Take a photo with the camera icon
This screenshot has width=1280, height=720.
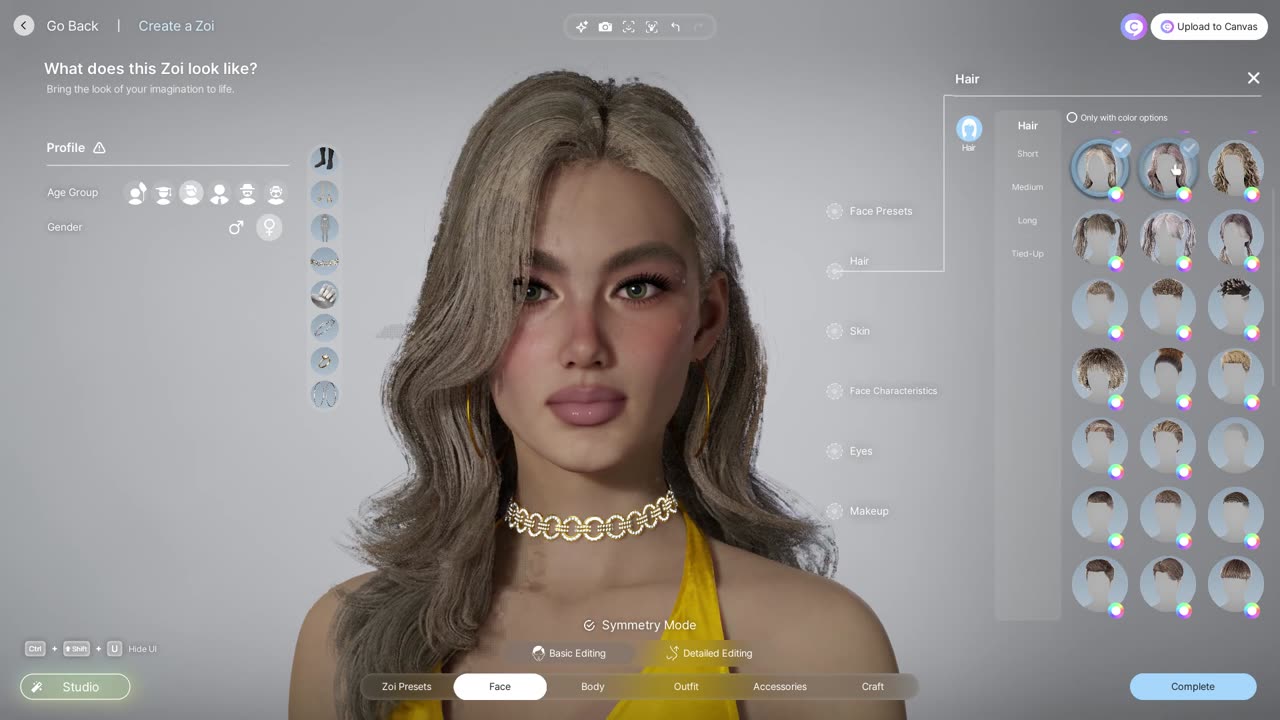[605, 27]
